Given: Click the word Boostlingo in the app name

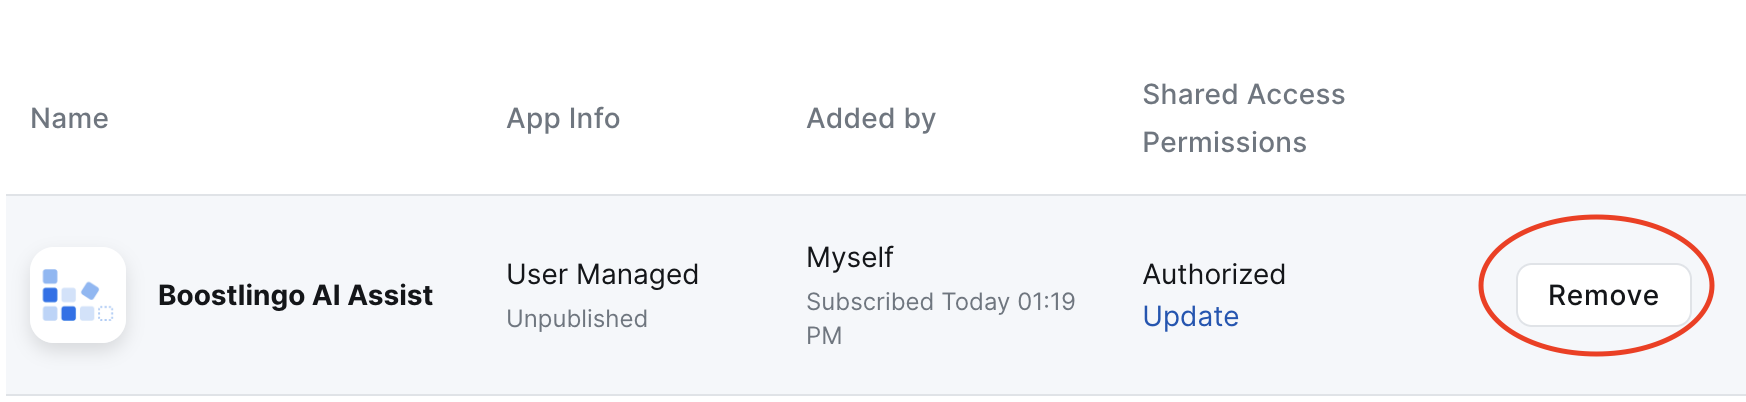Looking at the screenshot, I should pyautogui.click(x=231, y=295).
